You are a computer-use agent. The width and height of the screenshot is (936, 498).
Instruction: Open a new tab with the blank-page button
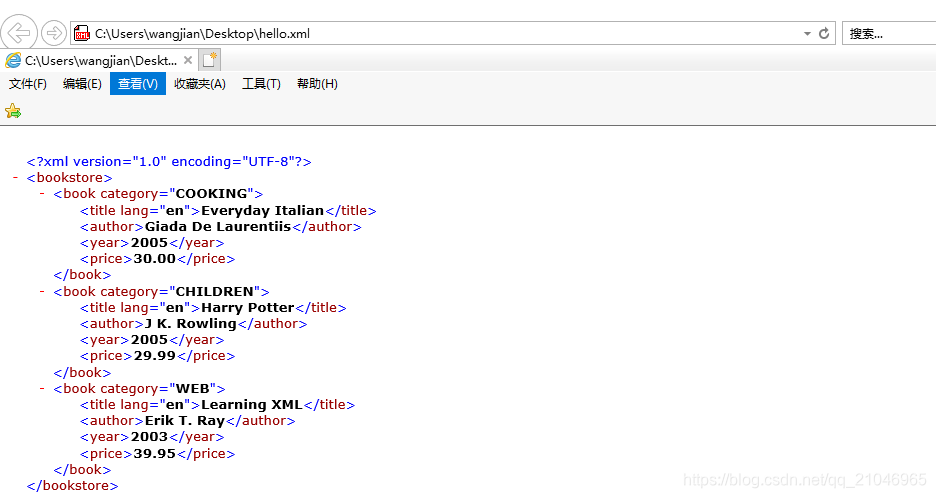tap(210, 60)
